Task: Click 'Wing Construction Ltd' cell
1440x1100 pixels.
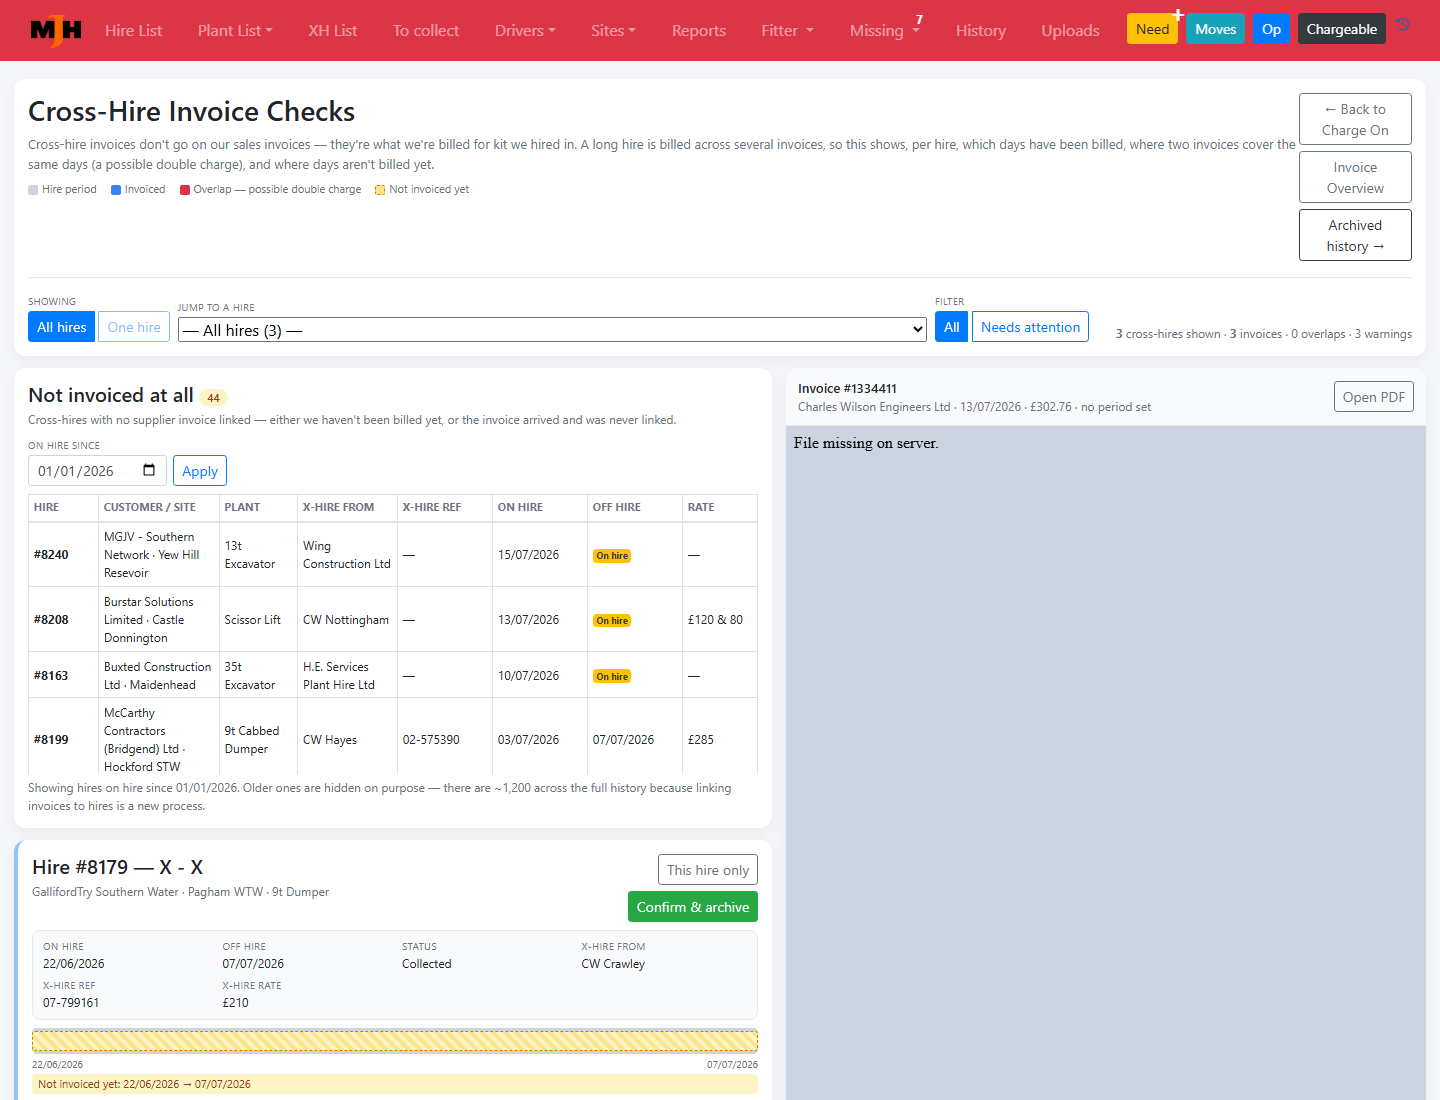Action: click(347, 555)
